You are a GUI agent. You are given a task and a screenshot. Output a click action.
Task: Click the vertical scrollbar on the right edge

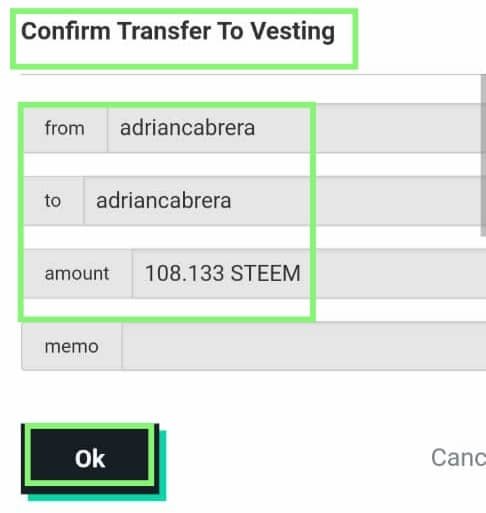coord(483,155)
